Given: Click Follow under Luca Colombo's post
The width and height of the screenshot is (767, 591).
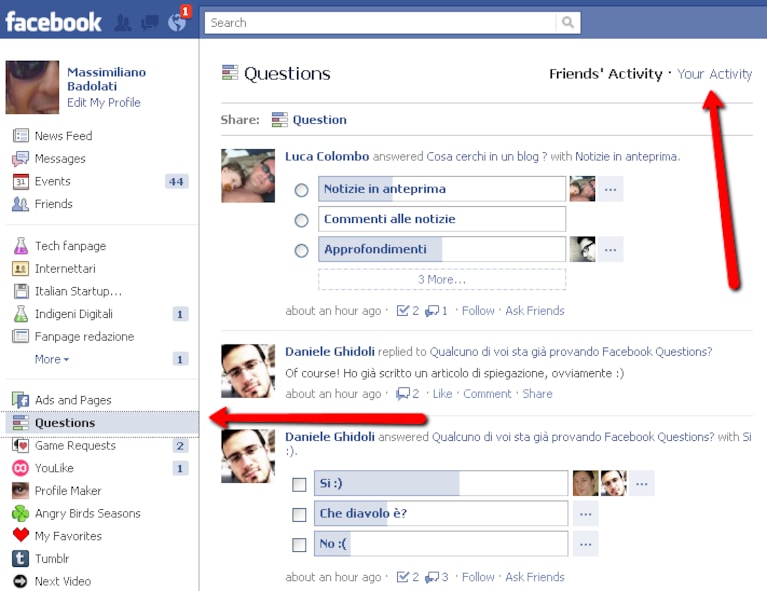Looking at the screenshot, I should (478, 311).
